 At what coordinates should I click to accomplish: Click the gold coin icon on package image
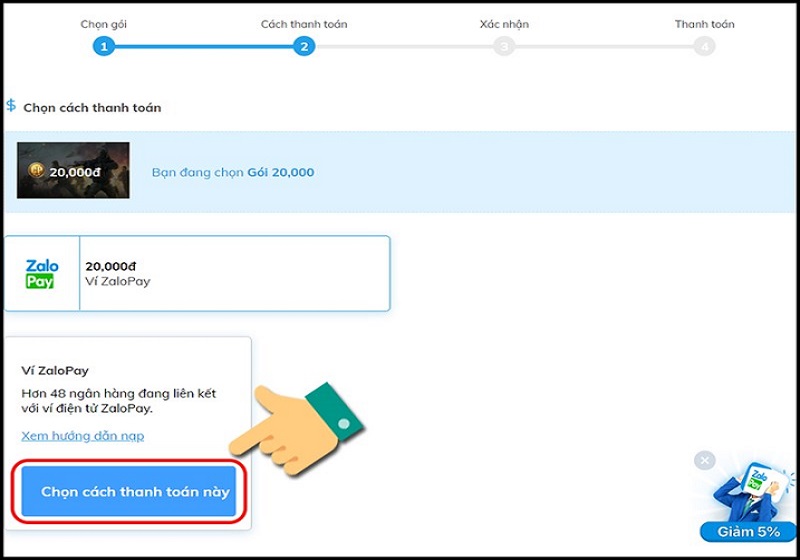coord(36,170)
